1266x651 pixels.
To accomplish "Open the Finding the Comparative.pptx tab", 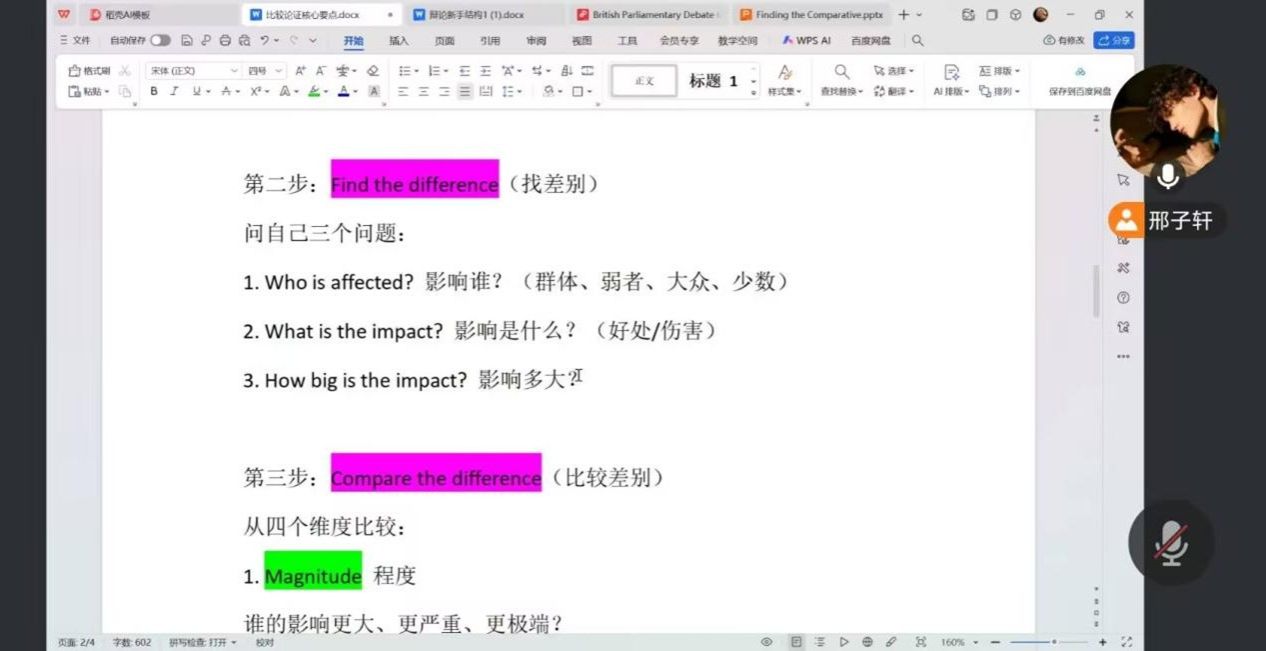I will tap(811, 15).
